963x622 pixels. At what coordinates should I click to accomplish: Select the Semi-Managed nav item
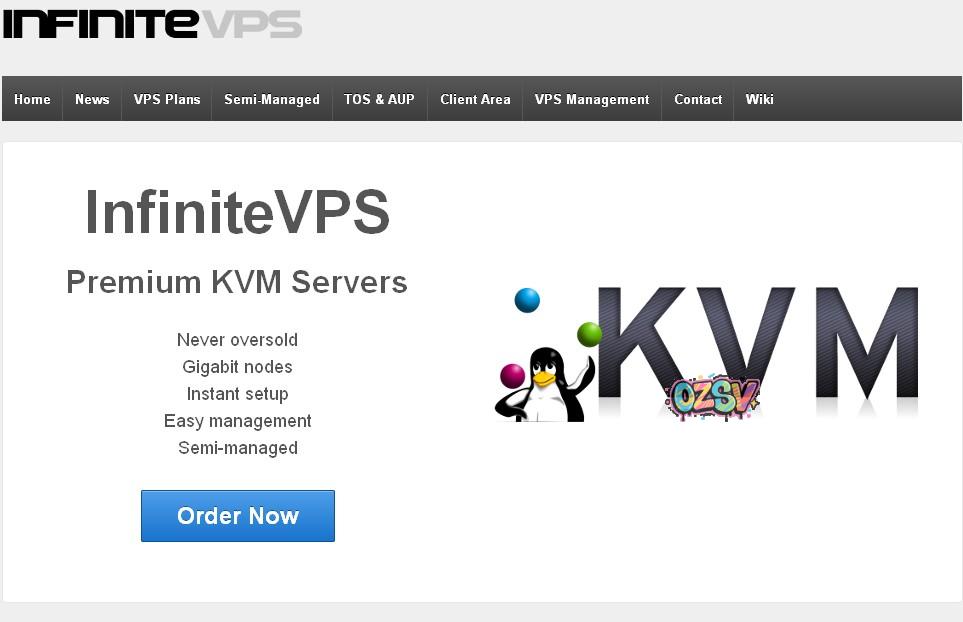272,99
